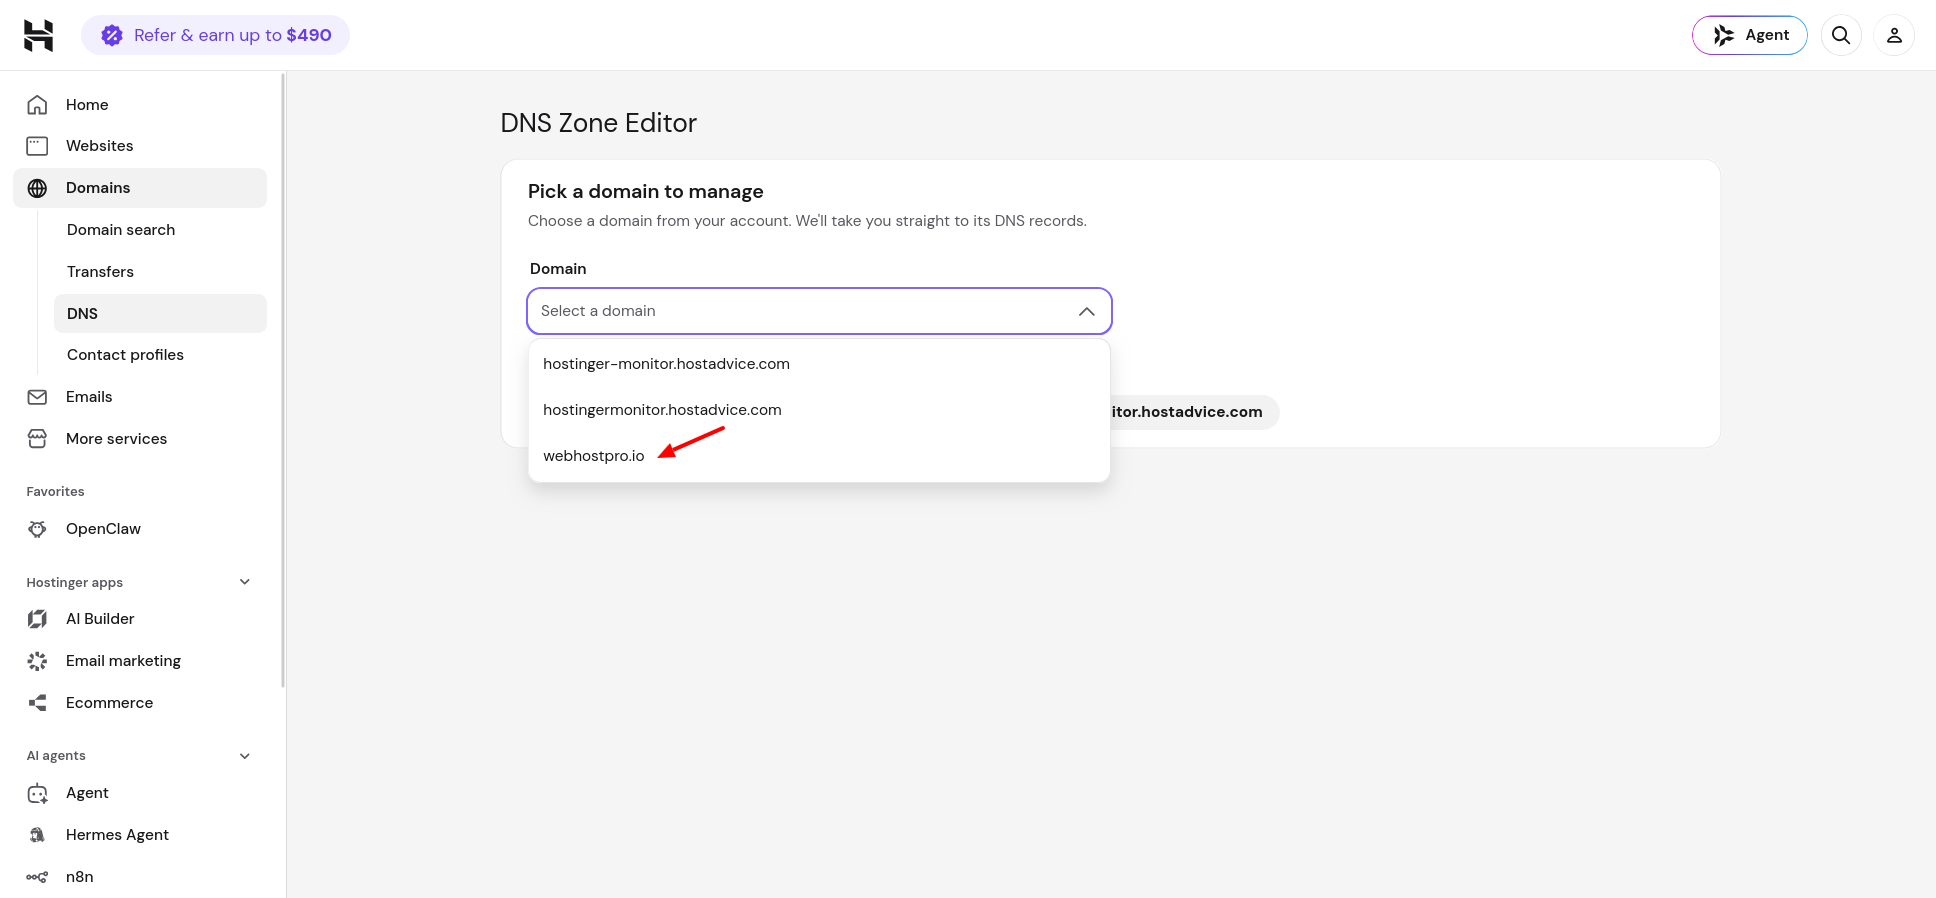This screenshot has height=898, width=1936.
Task: Open More services label
Action: (x=116, y=439)
